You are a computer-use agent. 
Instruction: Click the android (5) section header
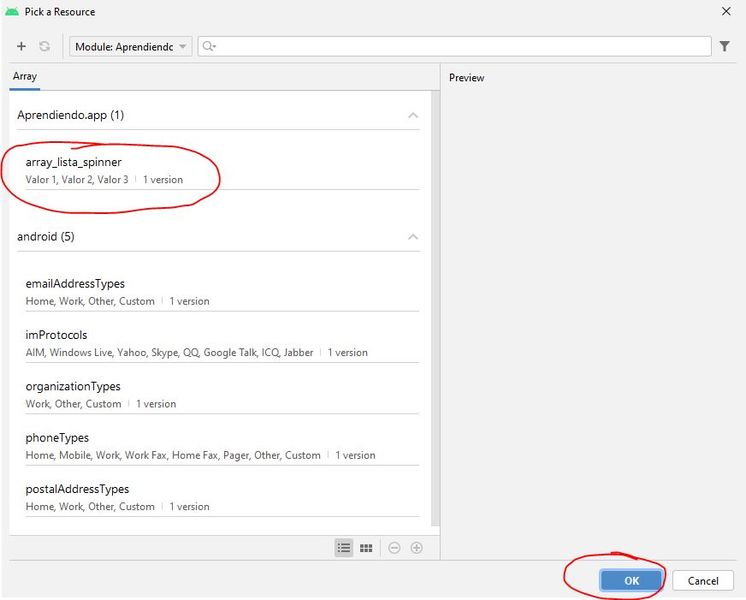[x=218, y=236]
